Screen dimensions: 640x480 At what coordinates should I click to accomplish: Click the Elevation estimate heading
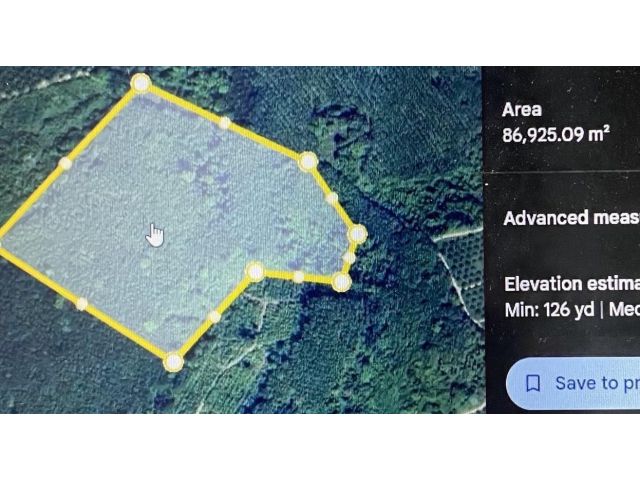pos(572,284)
